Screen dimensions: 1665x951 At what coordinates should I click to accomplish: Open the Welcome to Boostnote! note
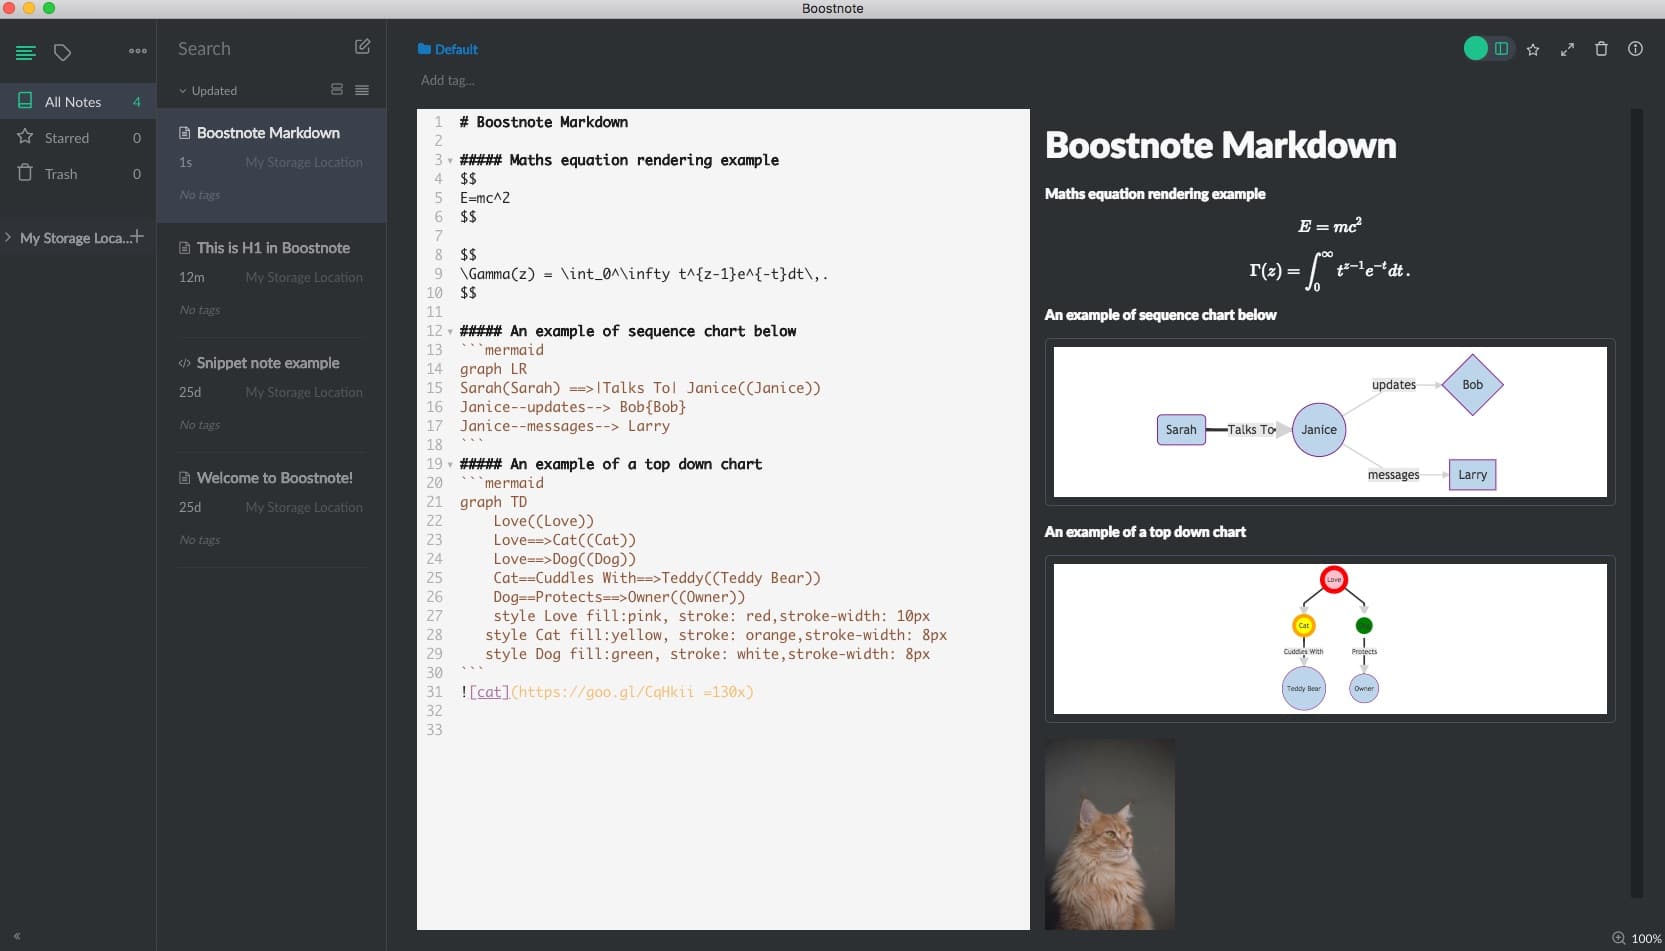point(271,510)
